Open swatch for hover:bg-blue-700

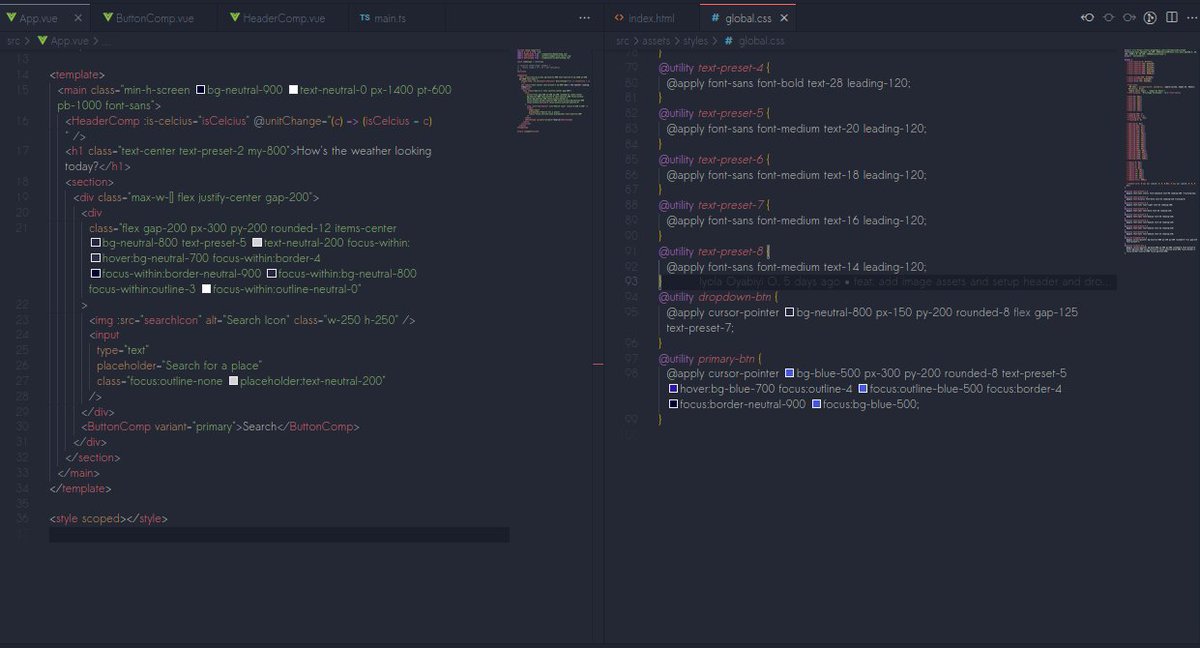point(673,389)
